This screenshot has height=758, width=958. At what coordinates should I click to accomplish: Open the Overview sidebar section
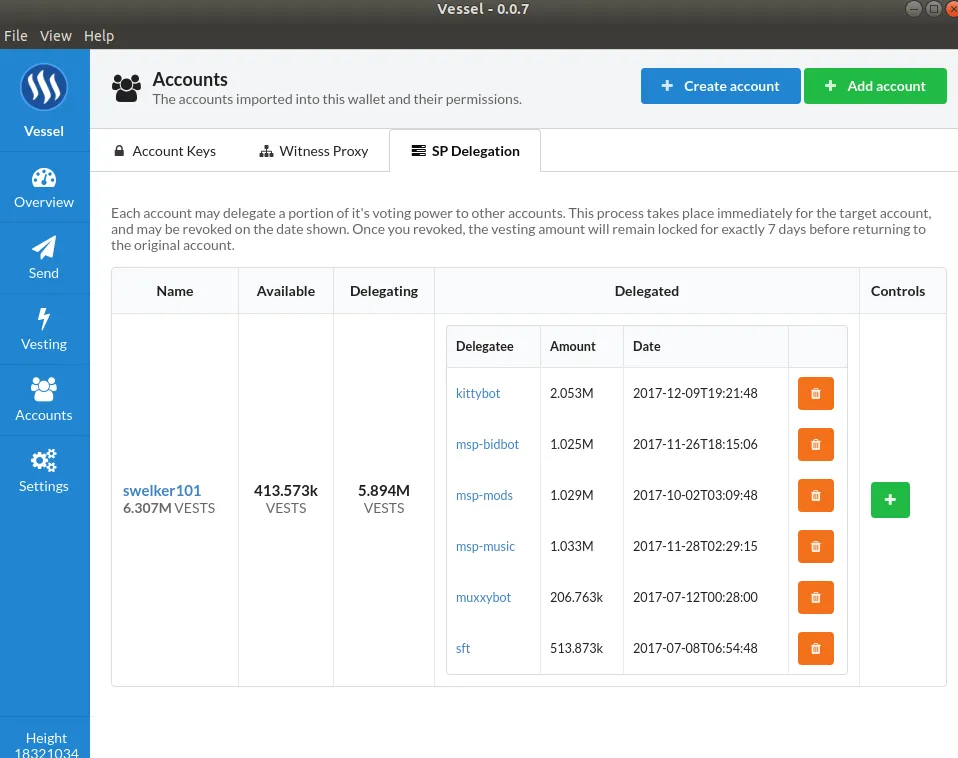pyautogui.click(x=44, y=188)
